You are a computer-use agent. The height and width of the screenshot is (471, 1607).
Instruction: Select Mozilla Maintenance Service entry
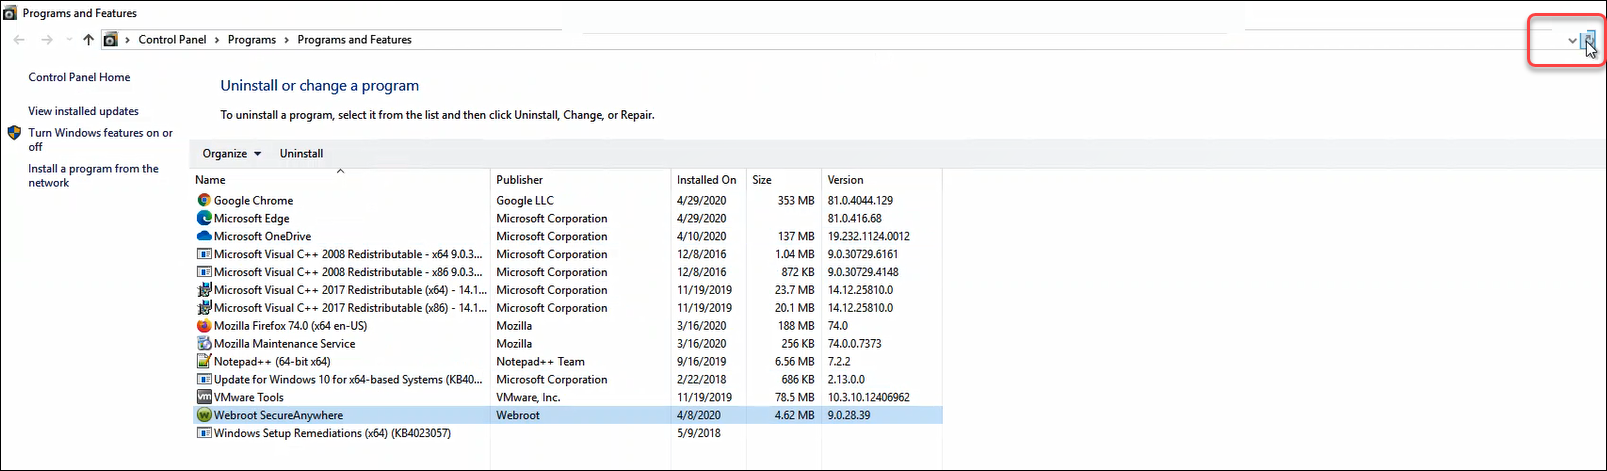point(284,343)
